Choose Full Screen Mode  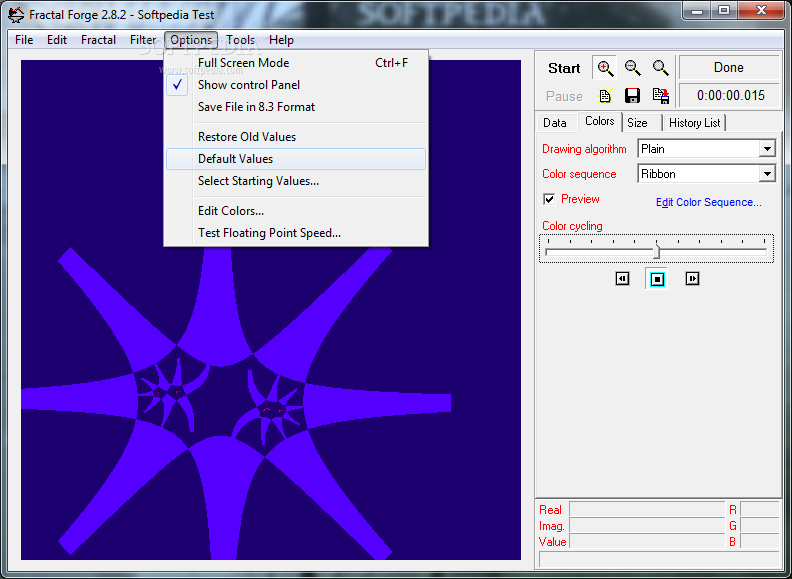tap(296, 63)
